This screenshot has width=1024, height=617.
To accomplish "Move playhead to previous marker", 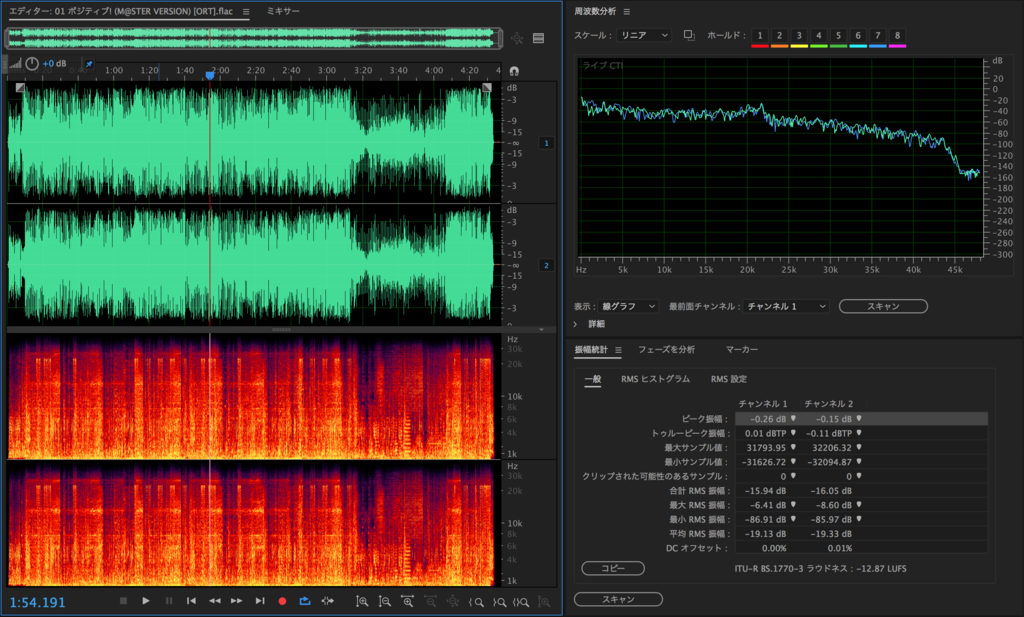I will coord(191,601).
